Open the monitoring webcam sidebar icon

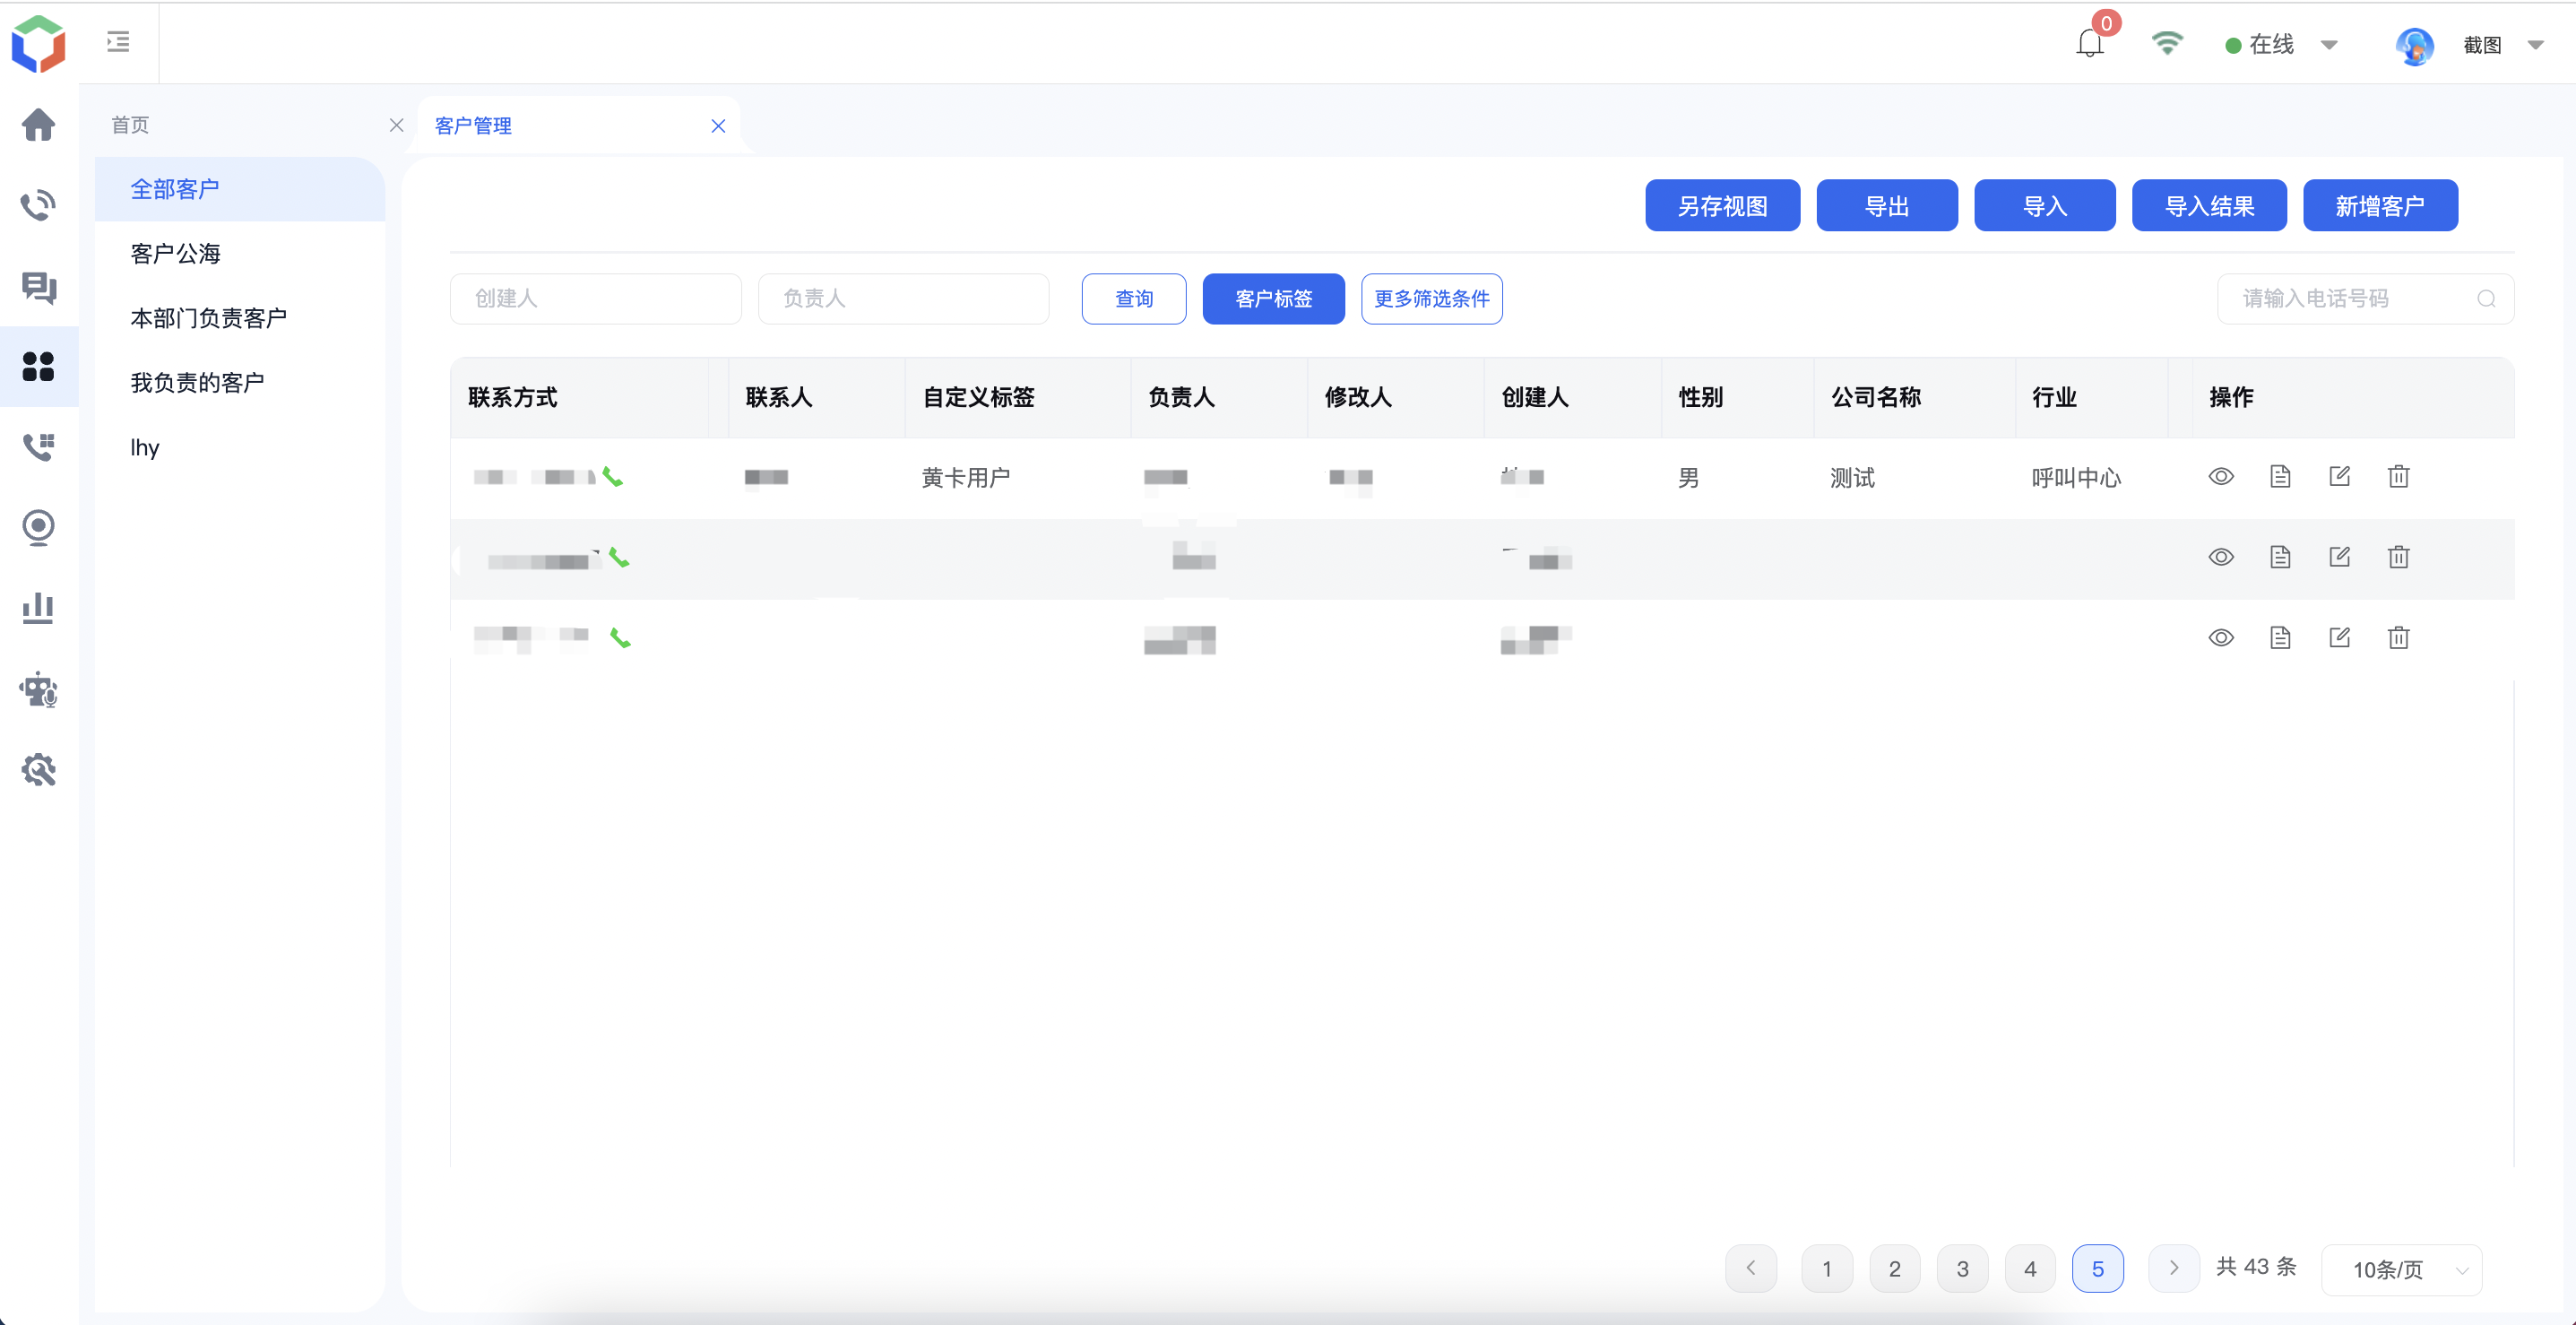[38, 527]
